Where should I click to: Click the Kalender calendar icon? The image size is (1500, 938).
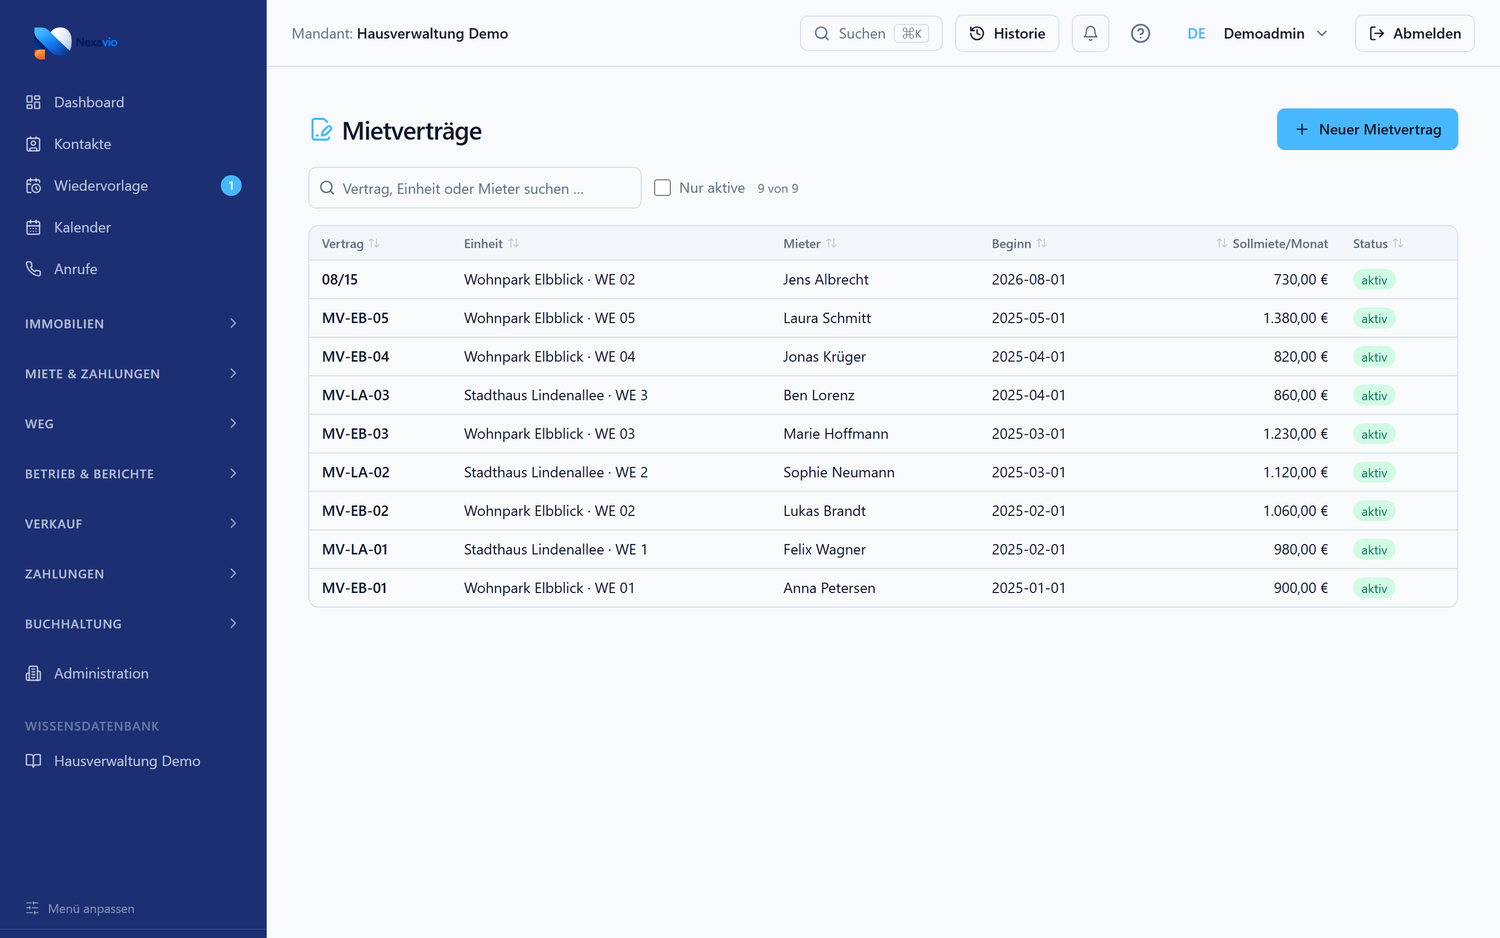tap(33, 228)
